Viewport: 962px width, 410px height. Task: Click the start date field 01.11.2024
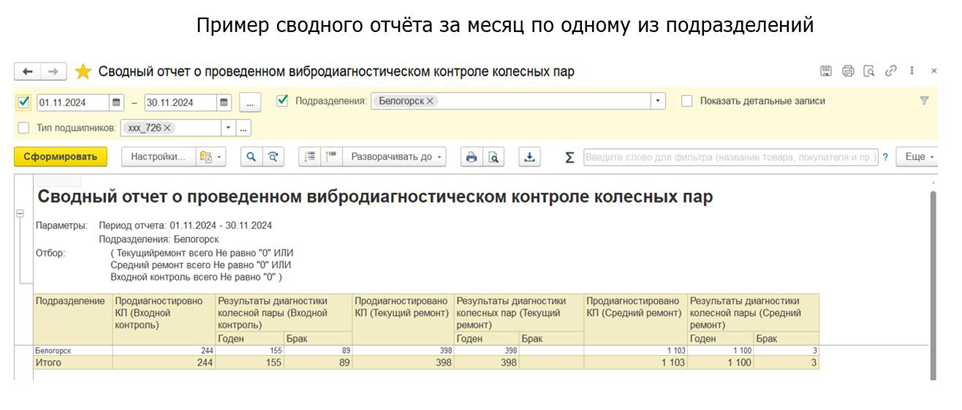click(73, 102)
